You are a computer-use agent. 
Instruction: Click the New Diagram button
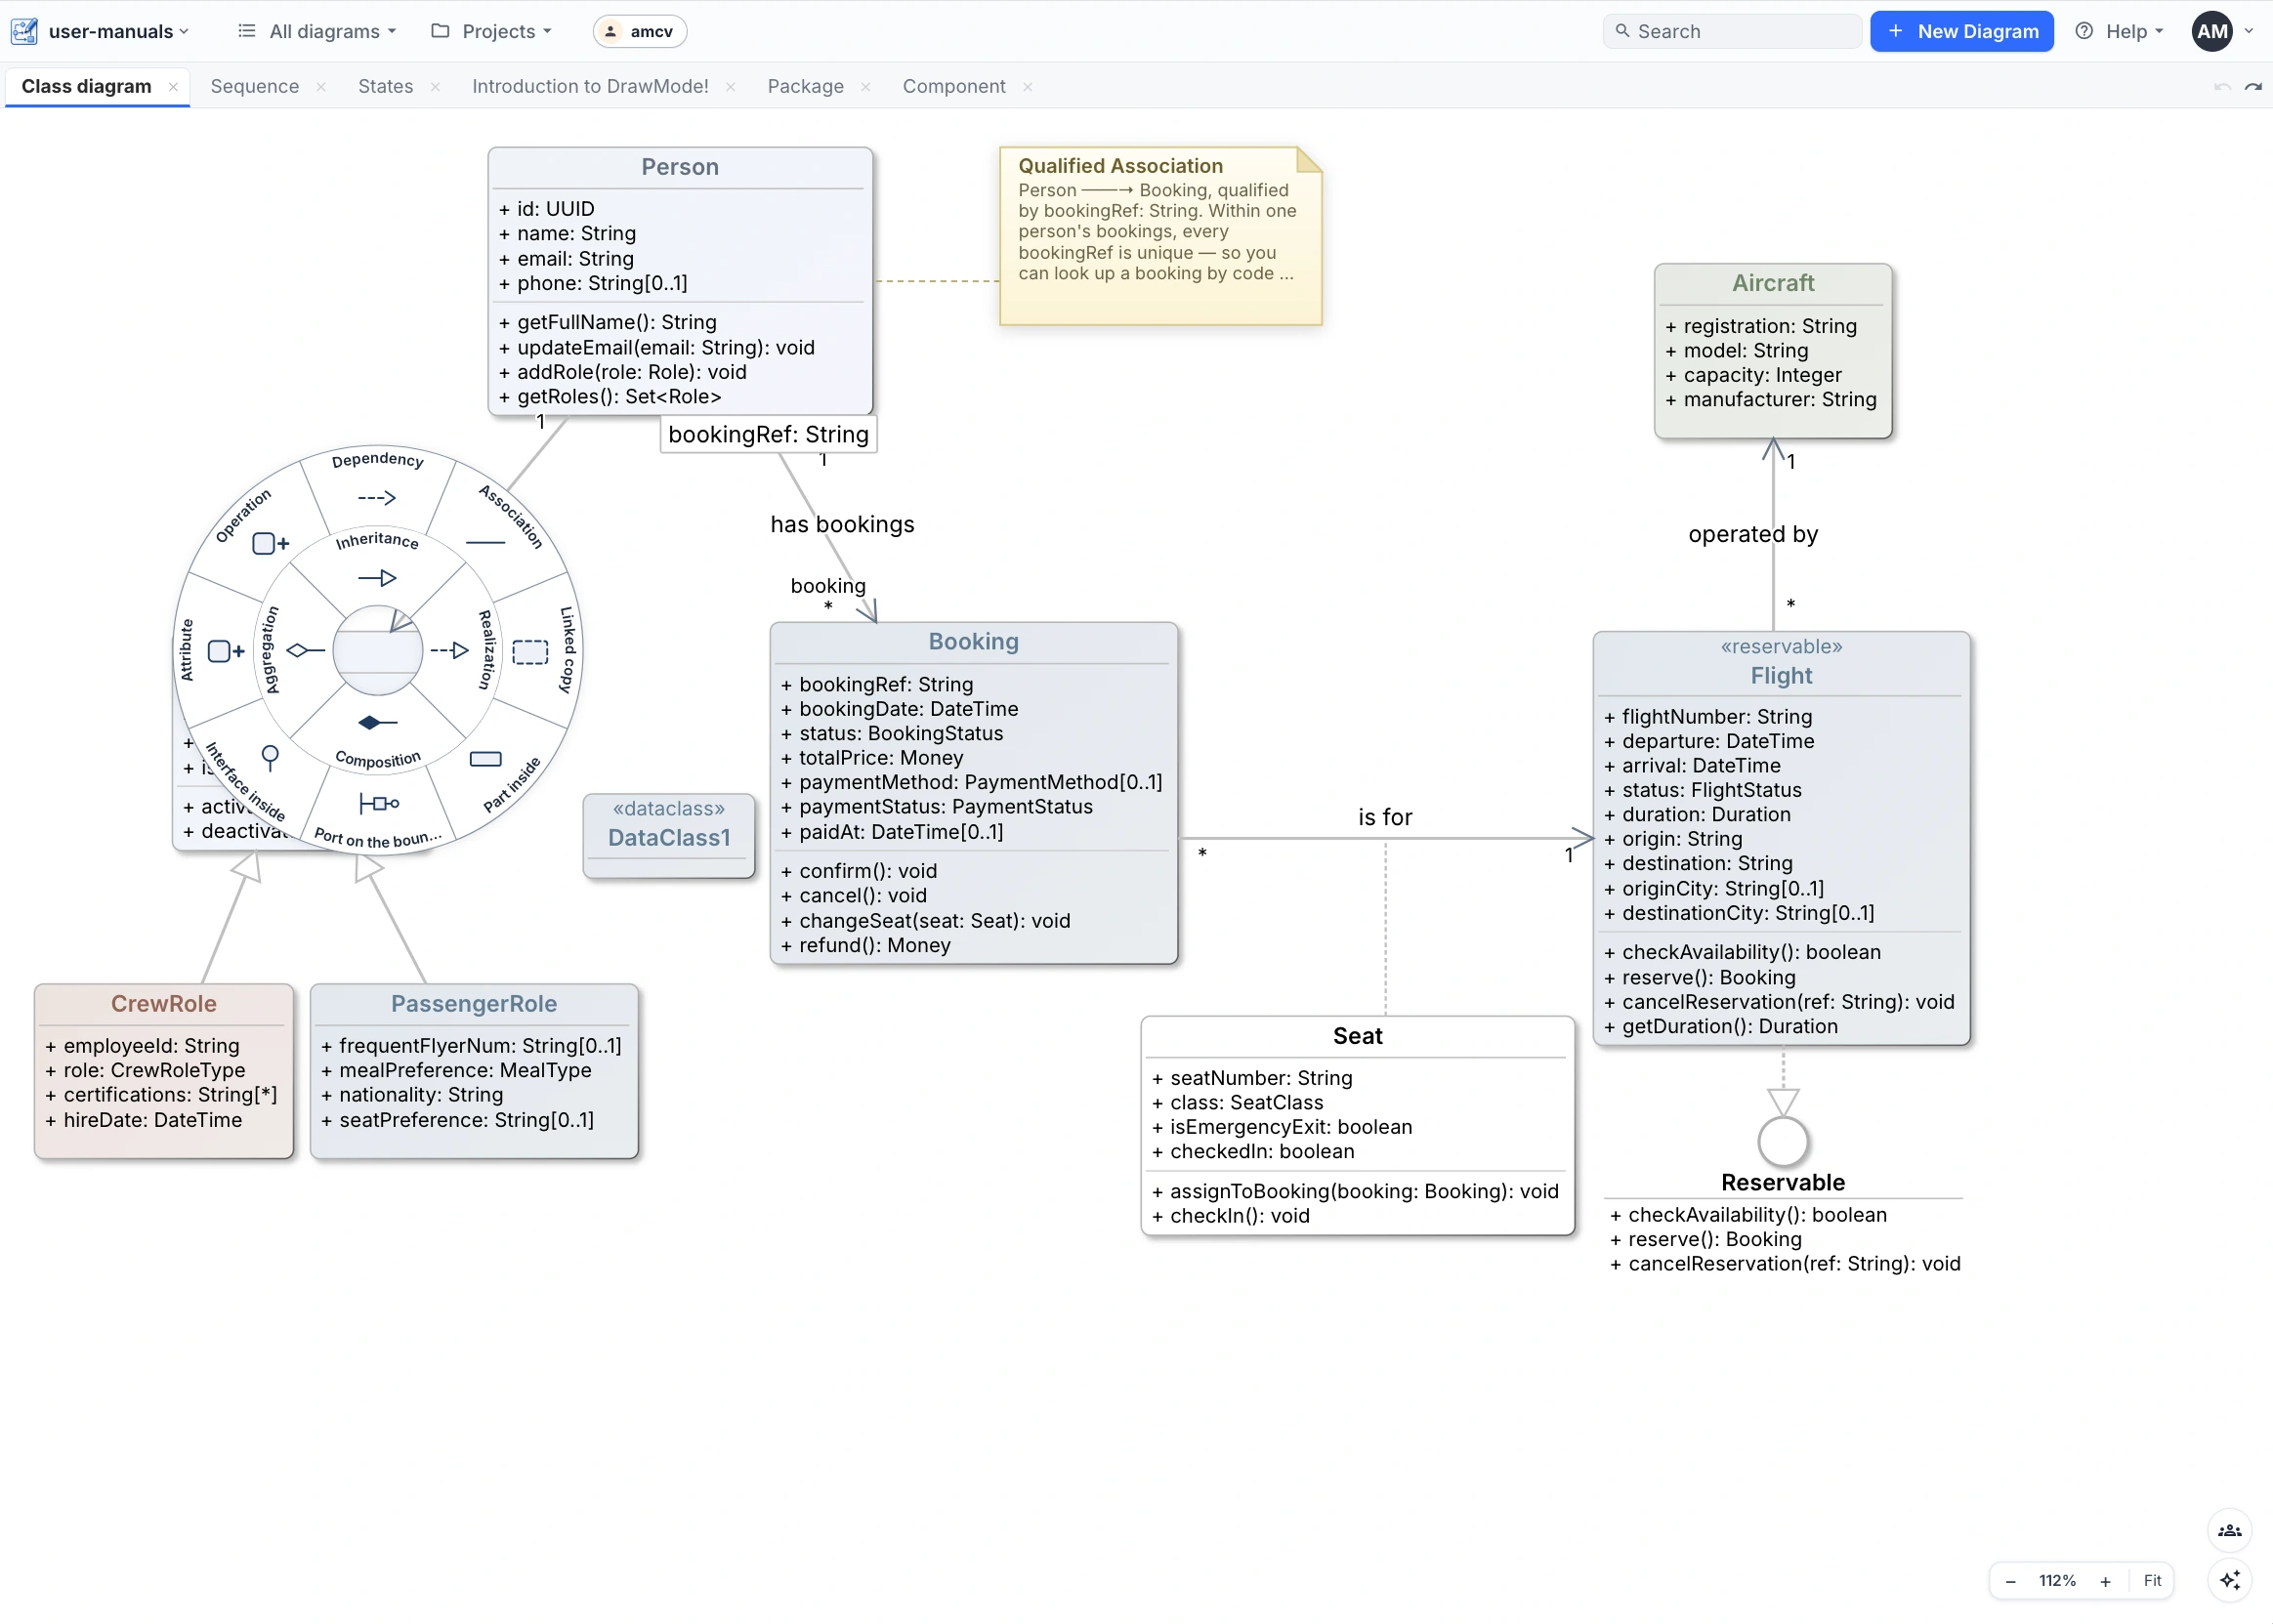1962,31
